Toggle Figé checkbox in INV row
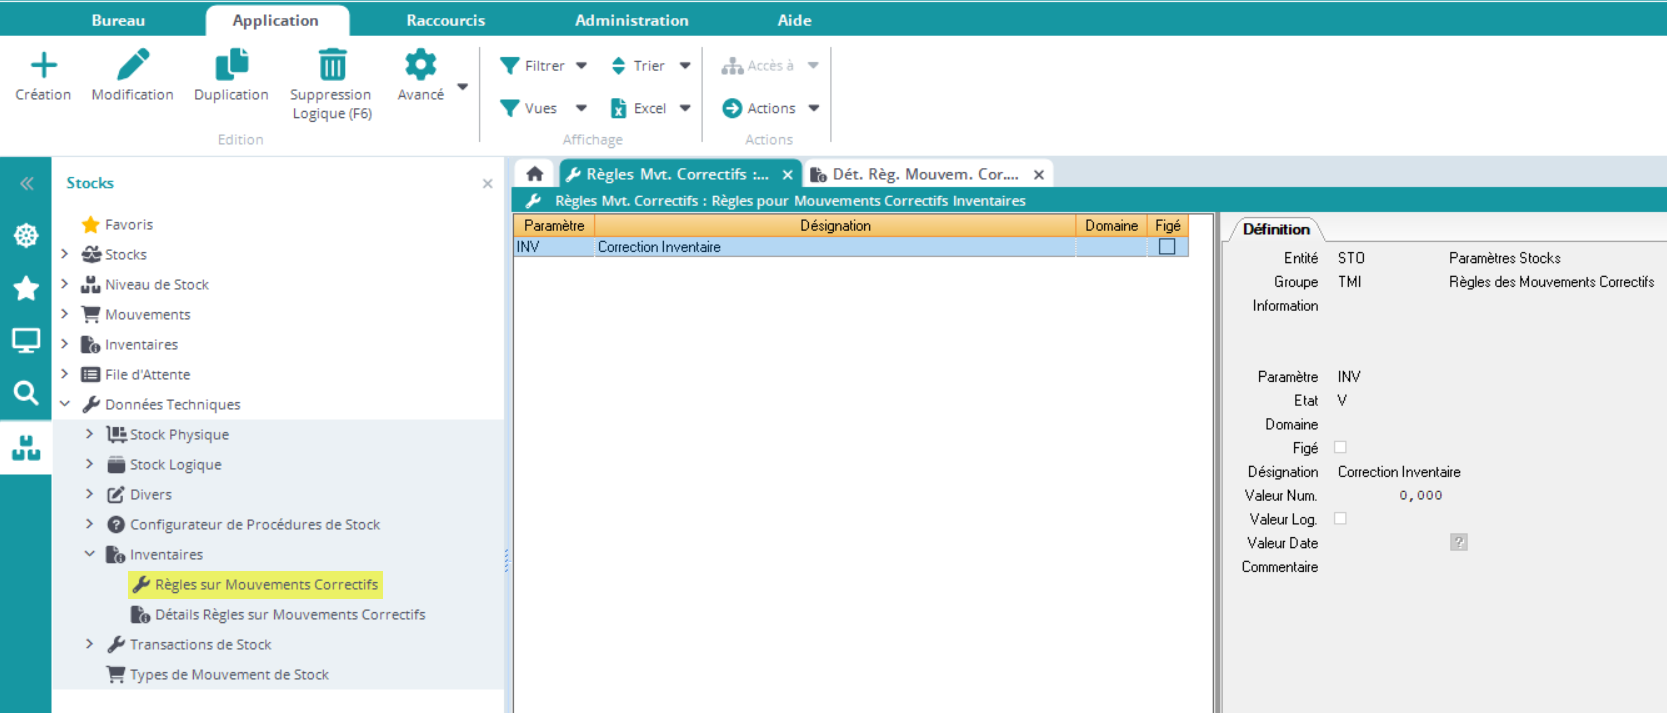This screenshot has height=713, width=1667. (x=1166, y=247)
